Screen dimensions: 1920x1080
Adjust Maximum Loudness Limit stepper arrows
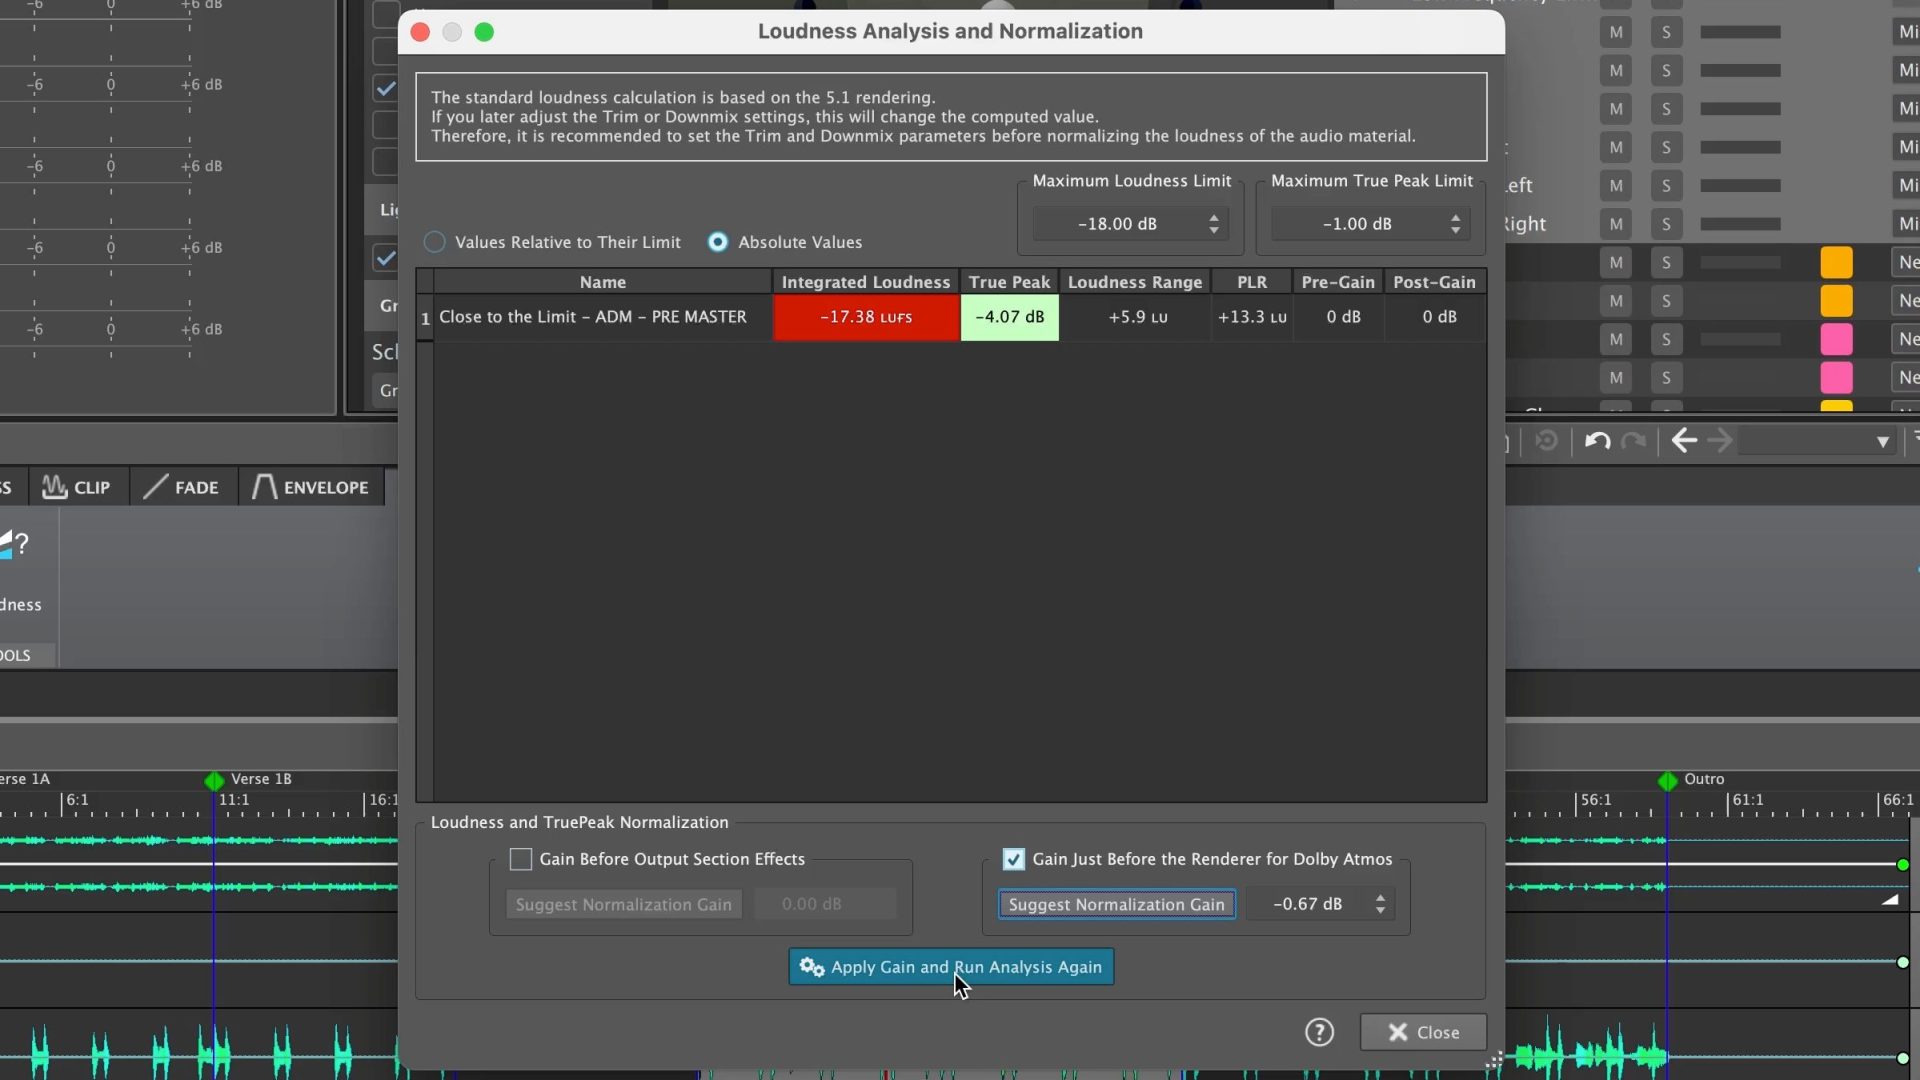(x=1214, y=224)
